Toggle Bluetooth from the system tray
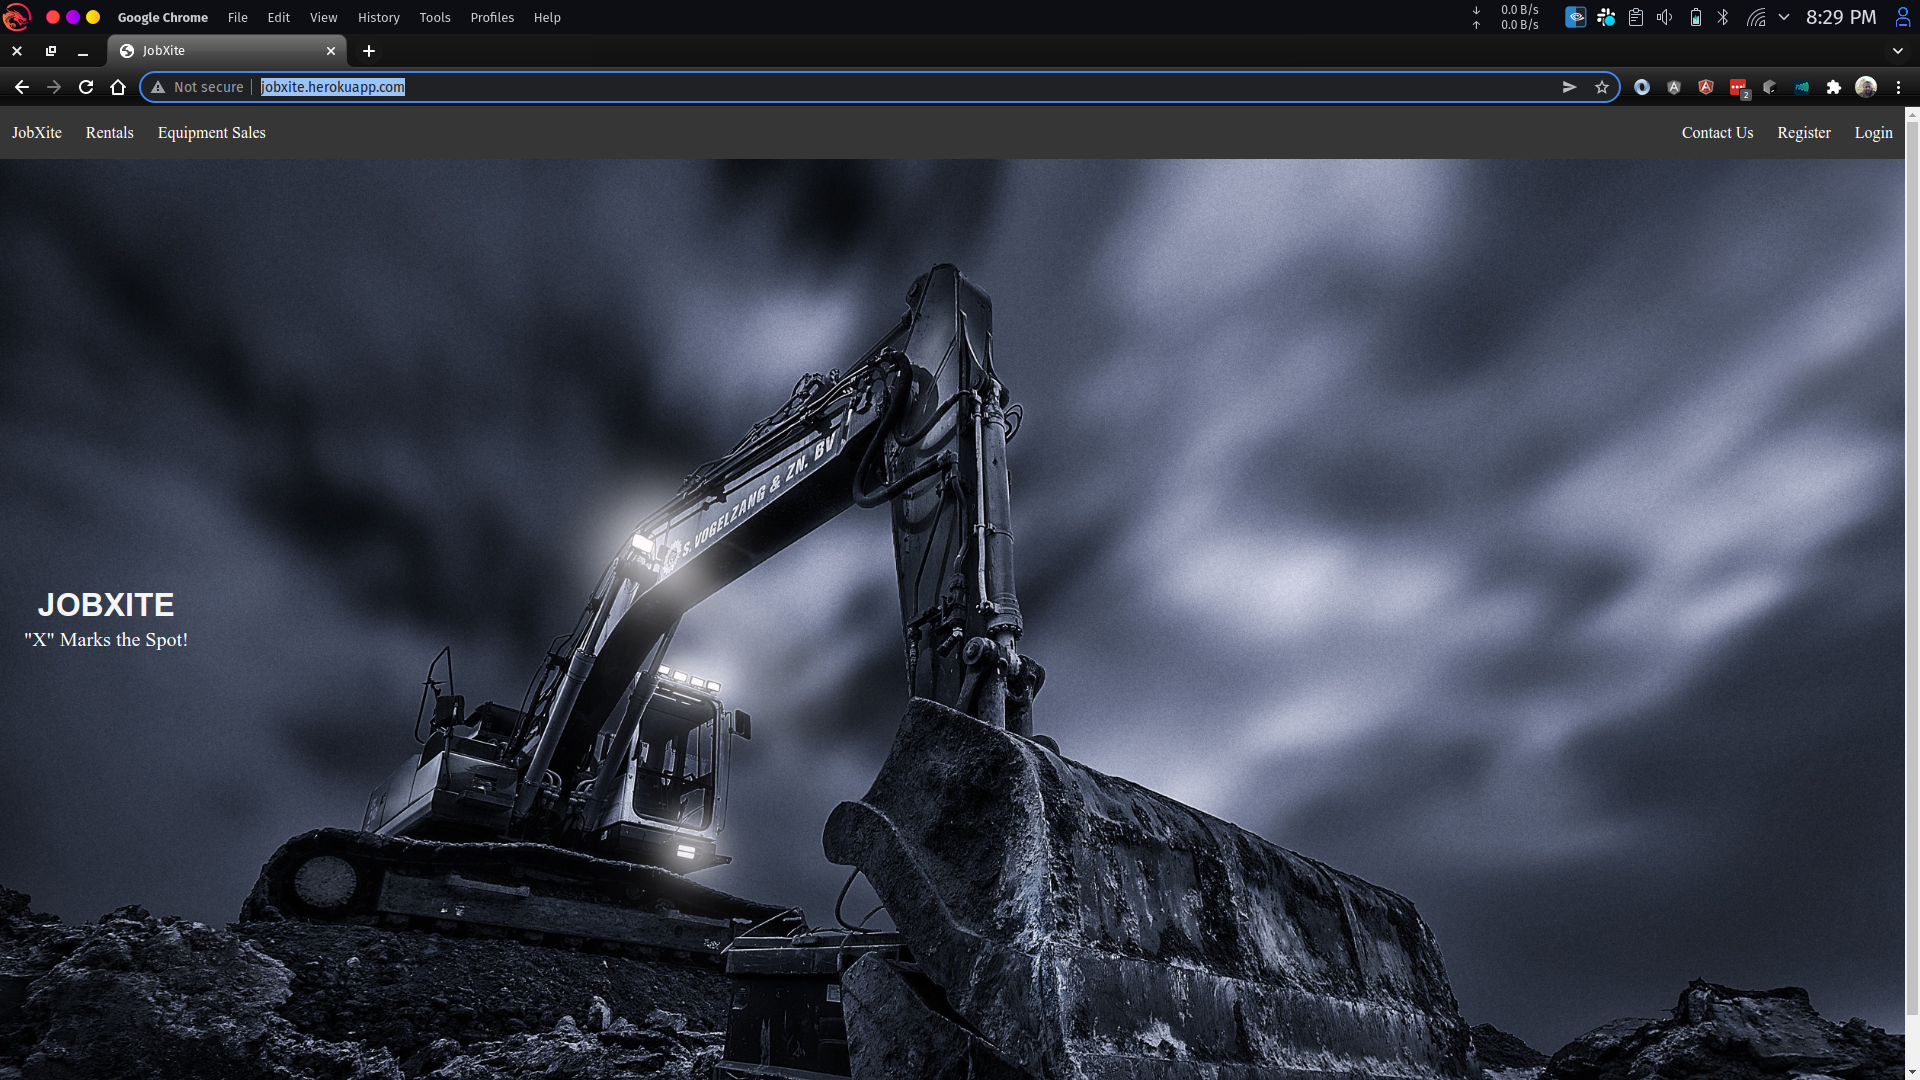This screenshot has width=1920, height=1080. (x=1723, y=17)
